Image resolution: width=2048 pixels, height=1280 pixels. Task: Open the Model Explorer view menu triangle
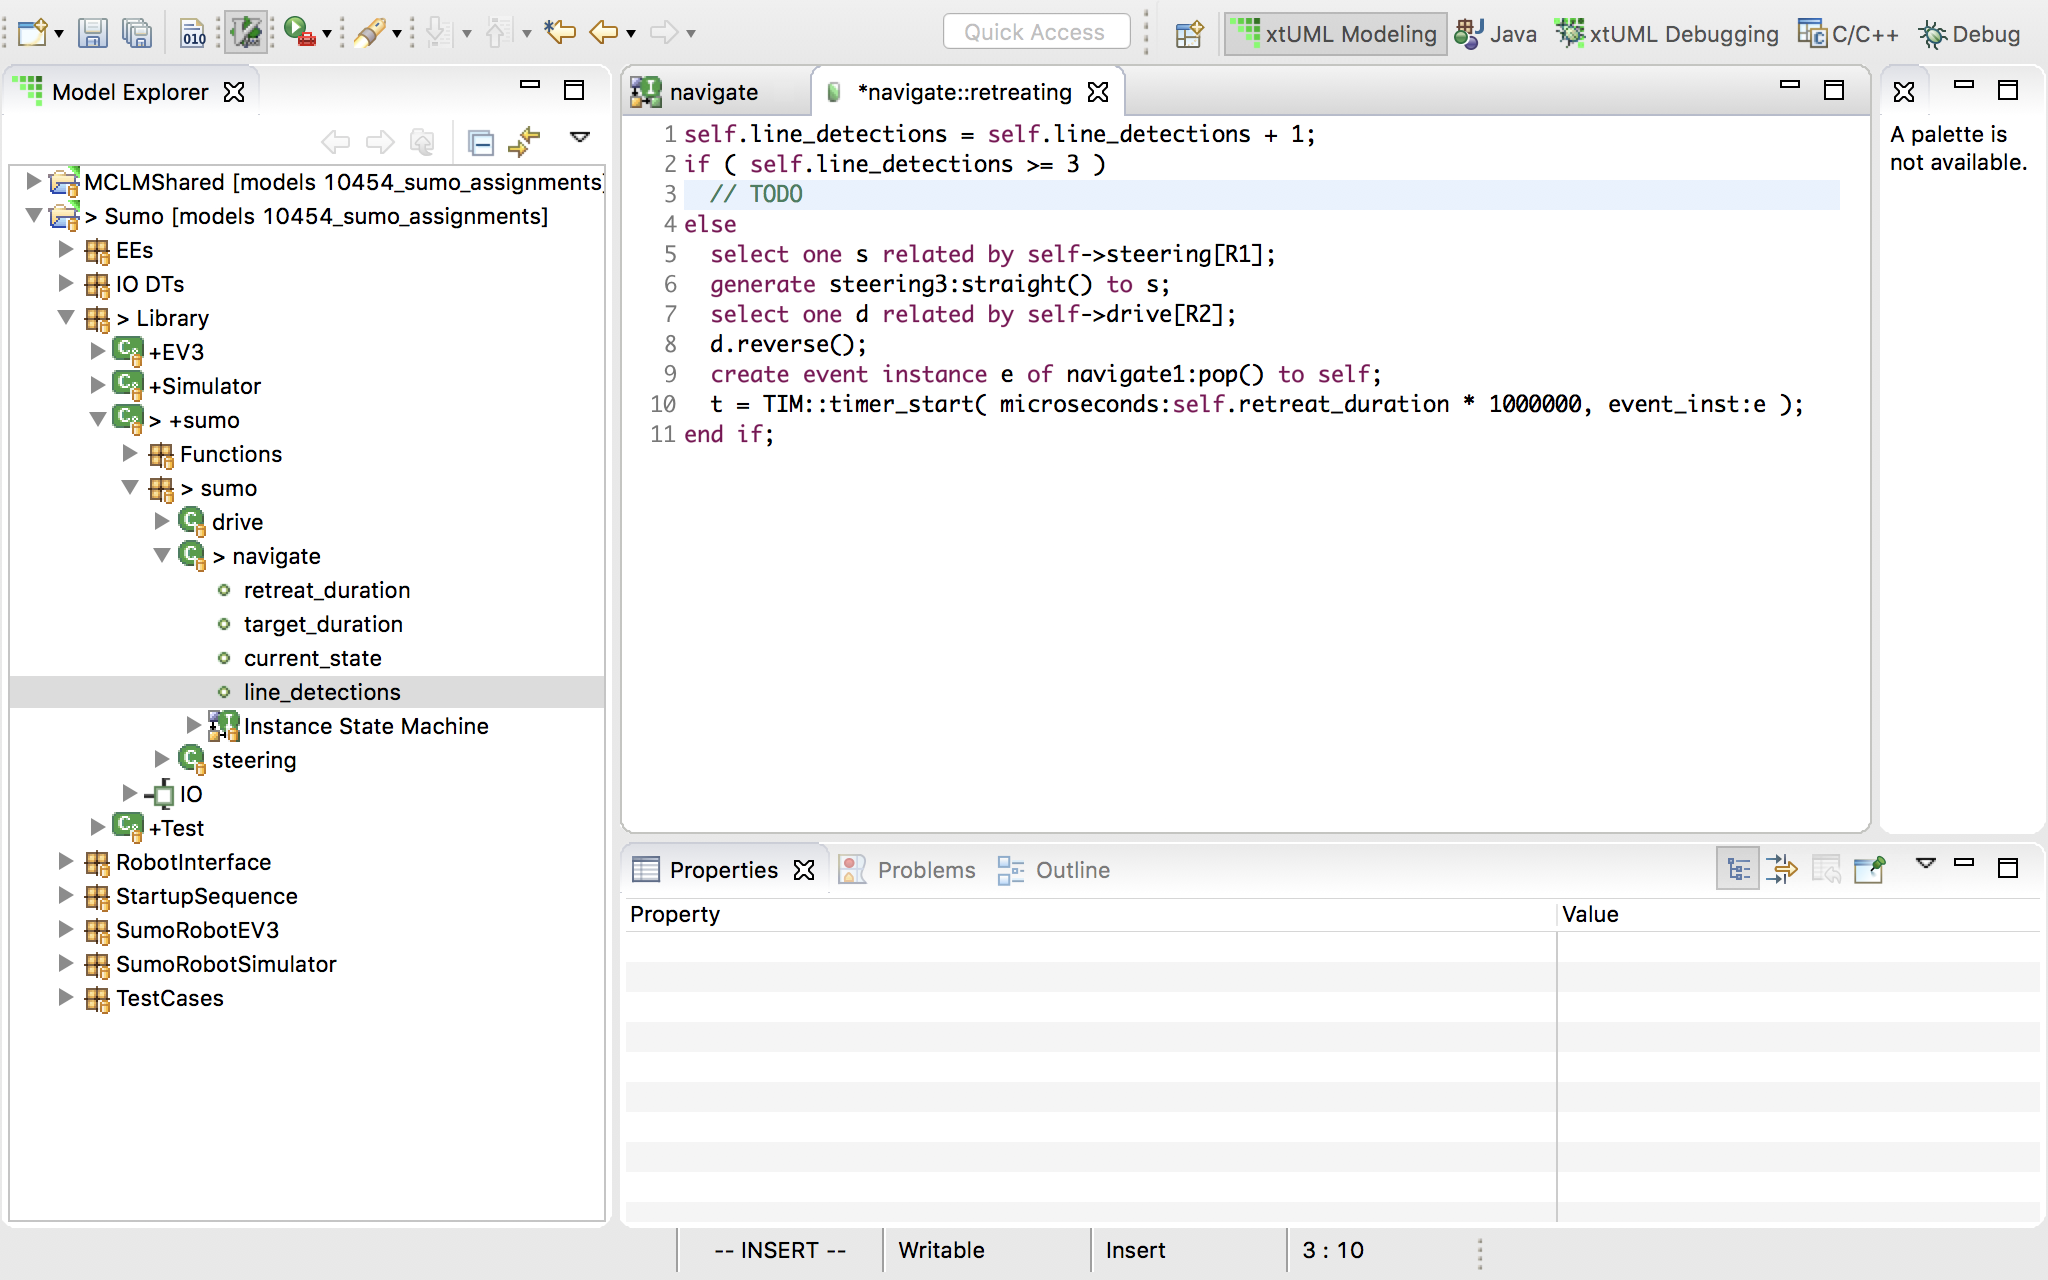click(580, 137)
